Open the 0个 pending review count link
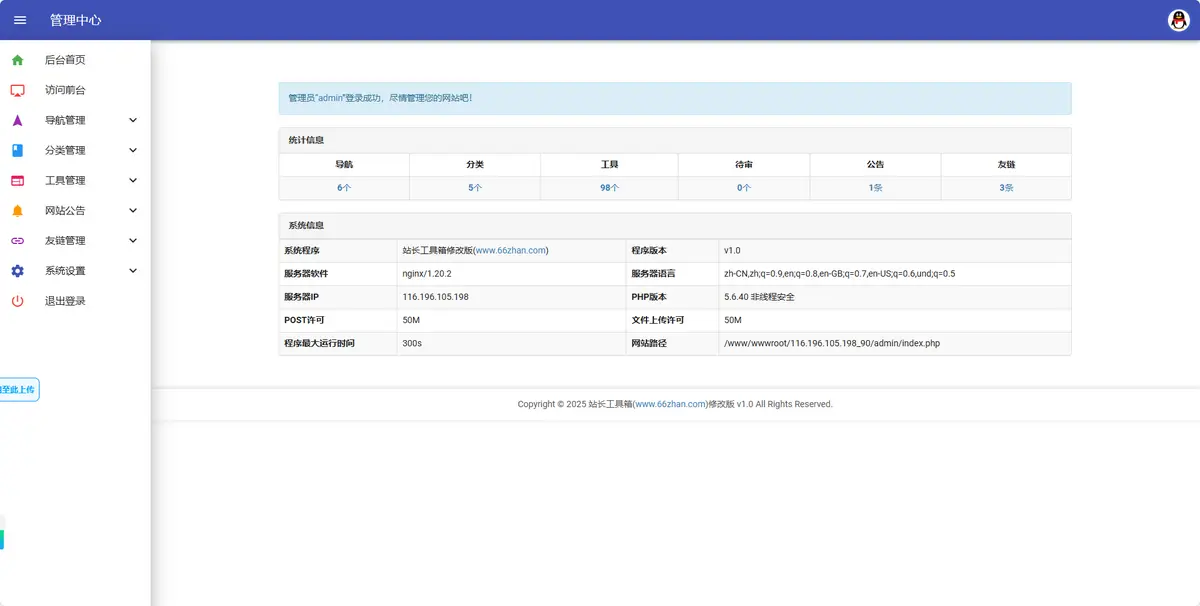The image size is (1200, 606). [744, 188]
